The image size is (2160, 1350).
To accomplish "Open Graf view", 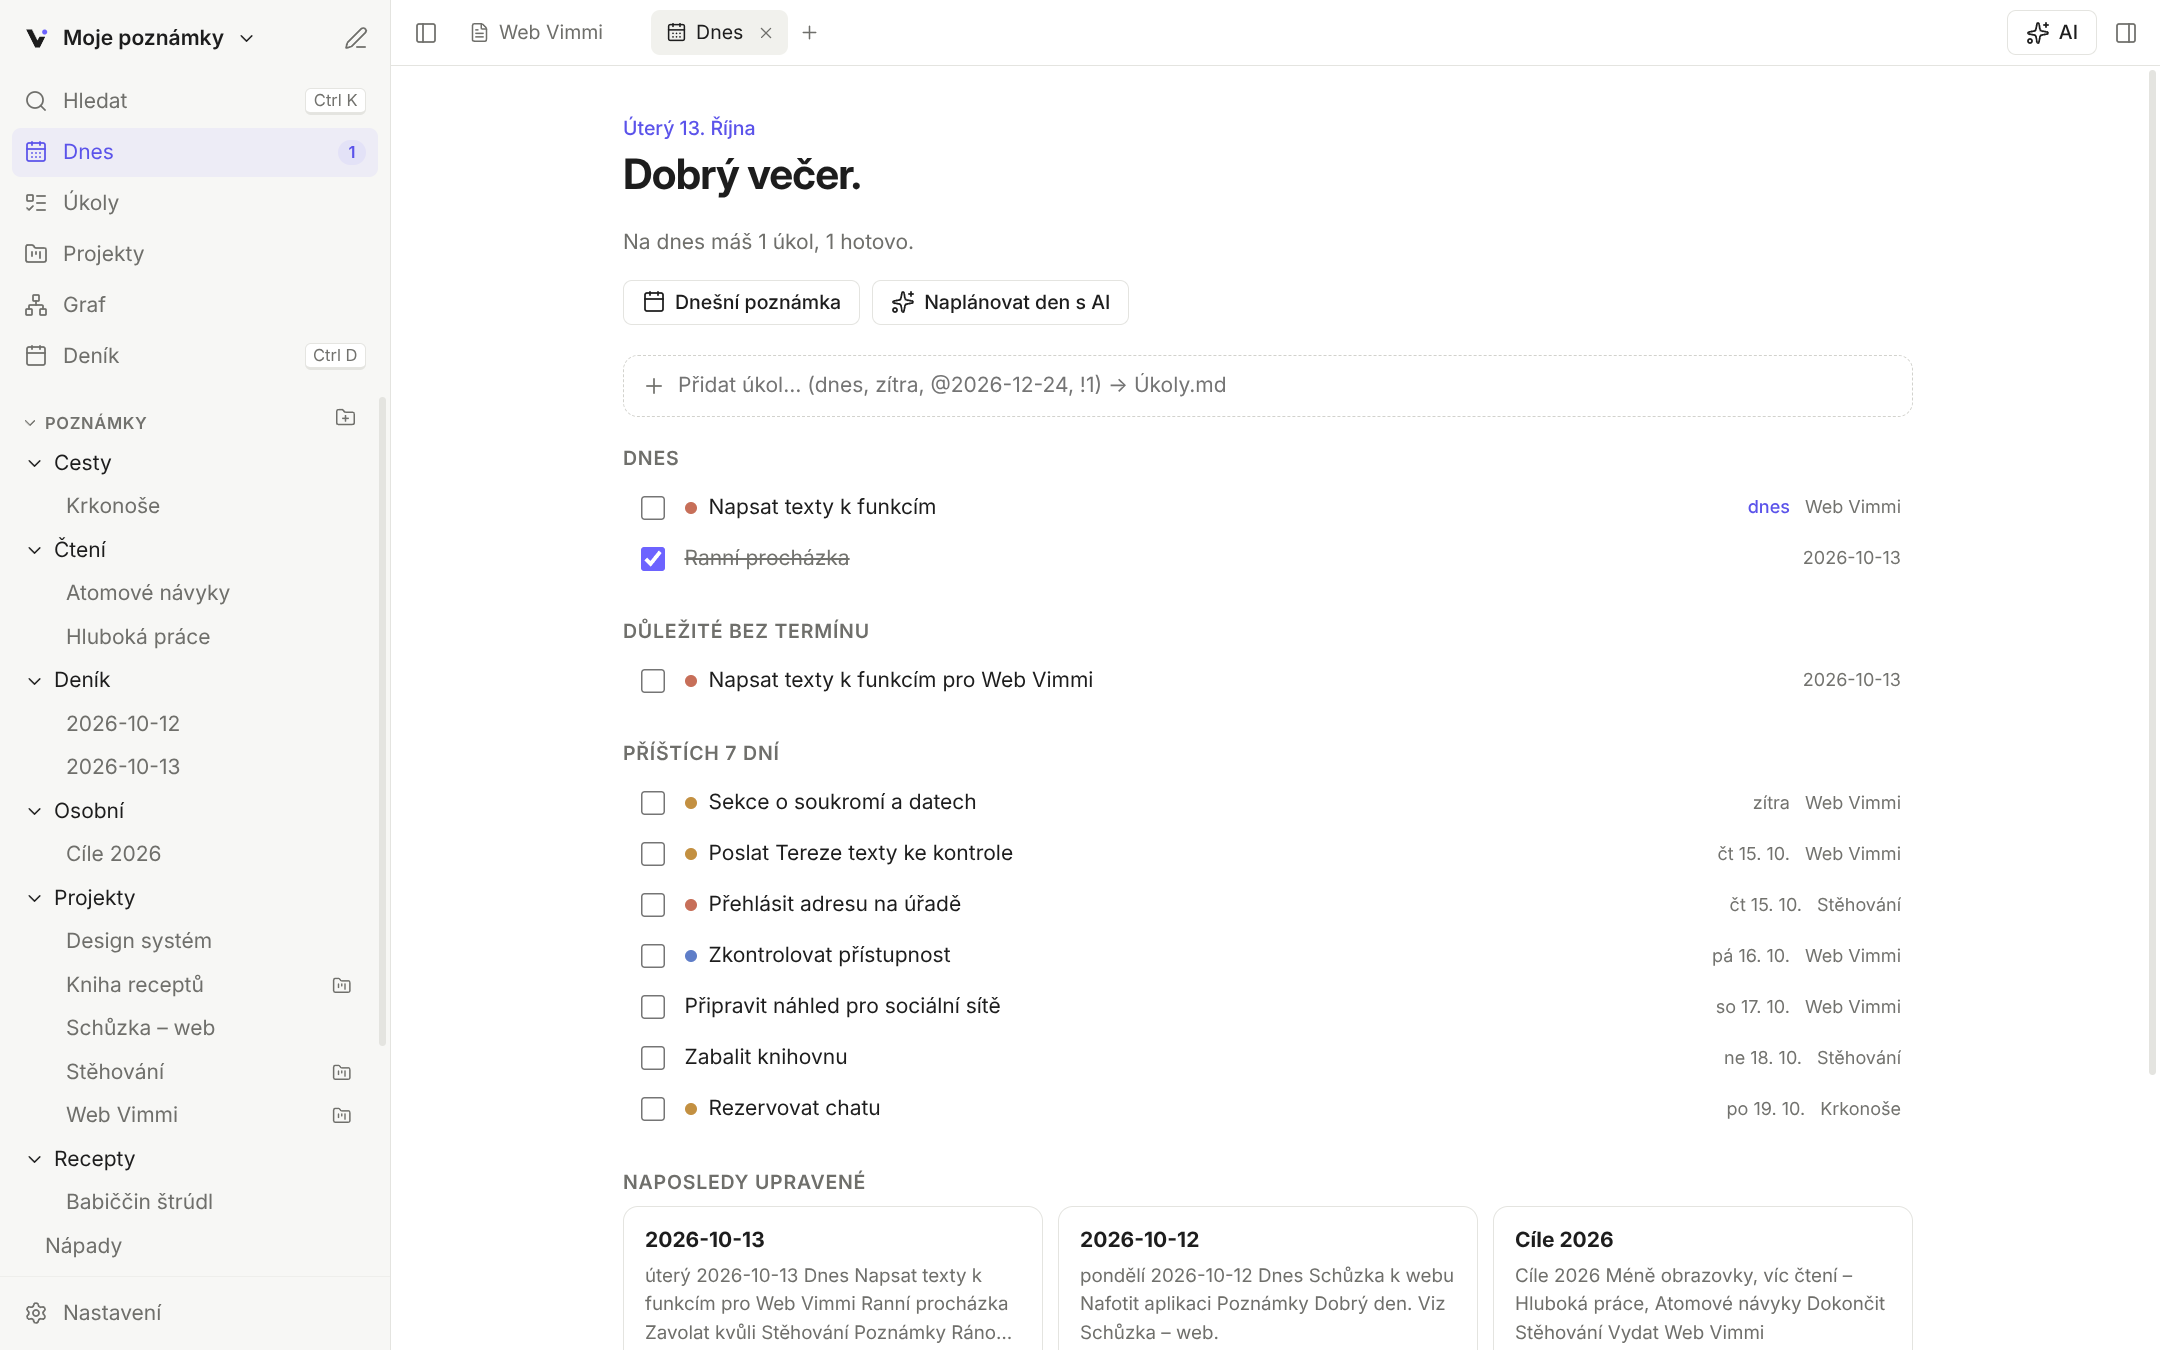I will [195, 305].
